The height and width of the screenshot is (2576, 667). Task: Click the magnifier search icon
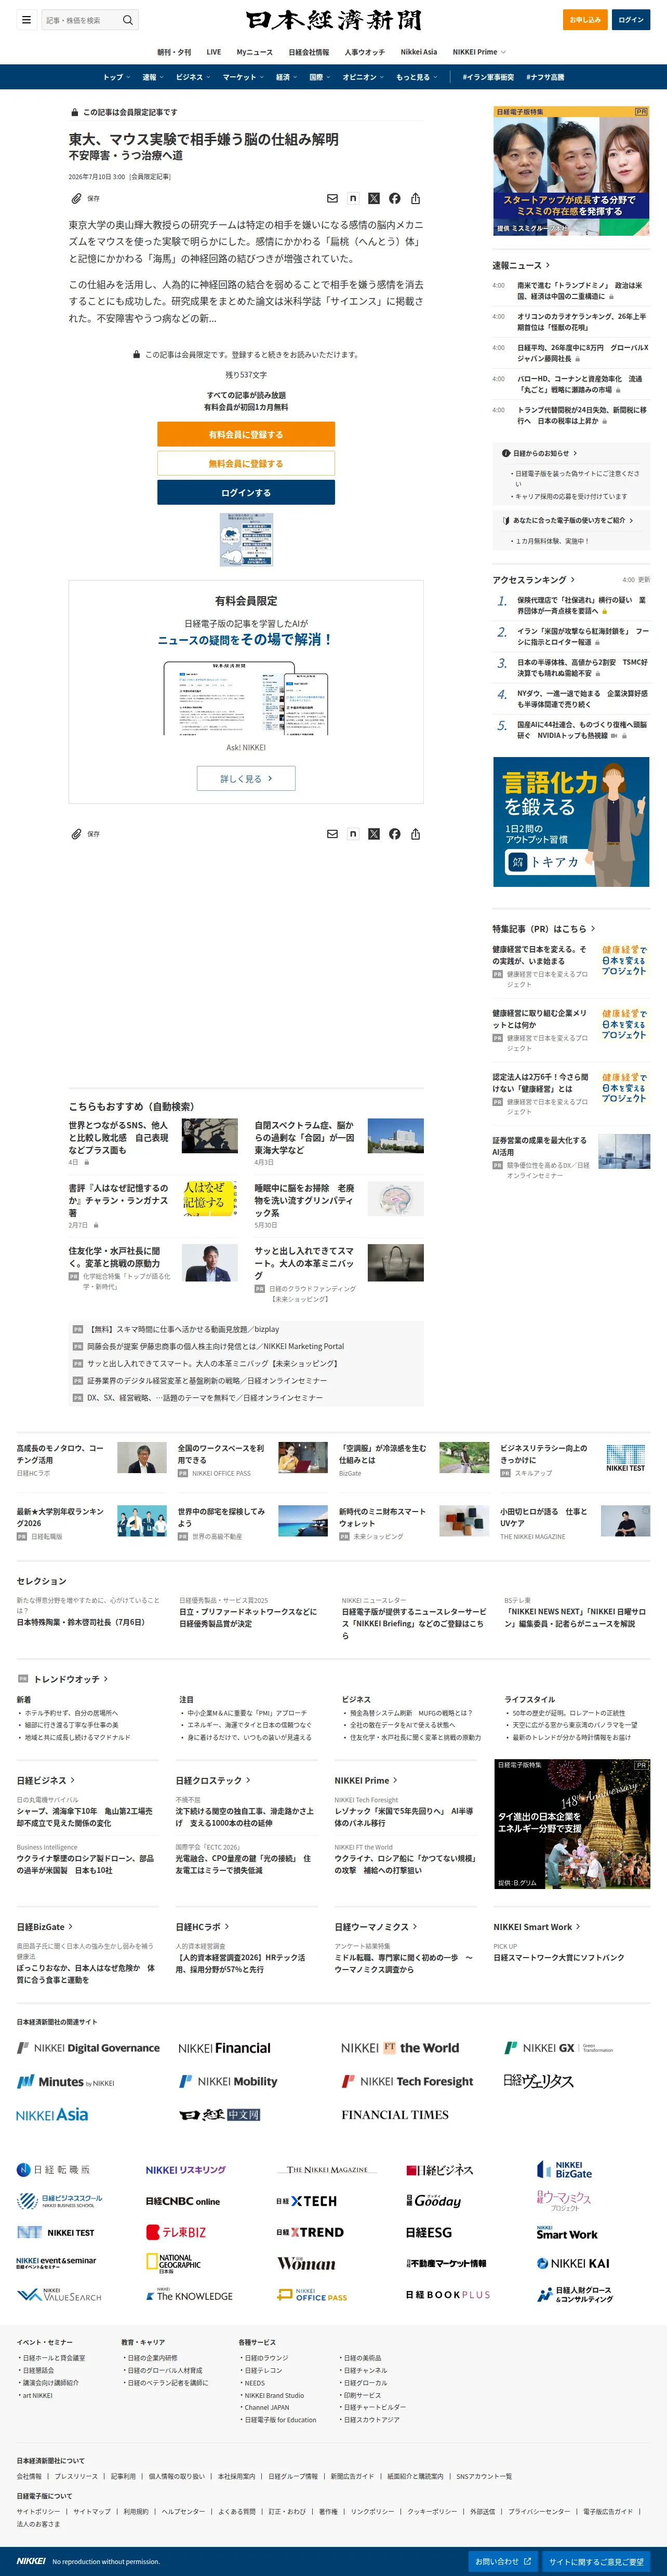pos(127,20)
